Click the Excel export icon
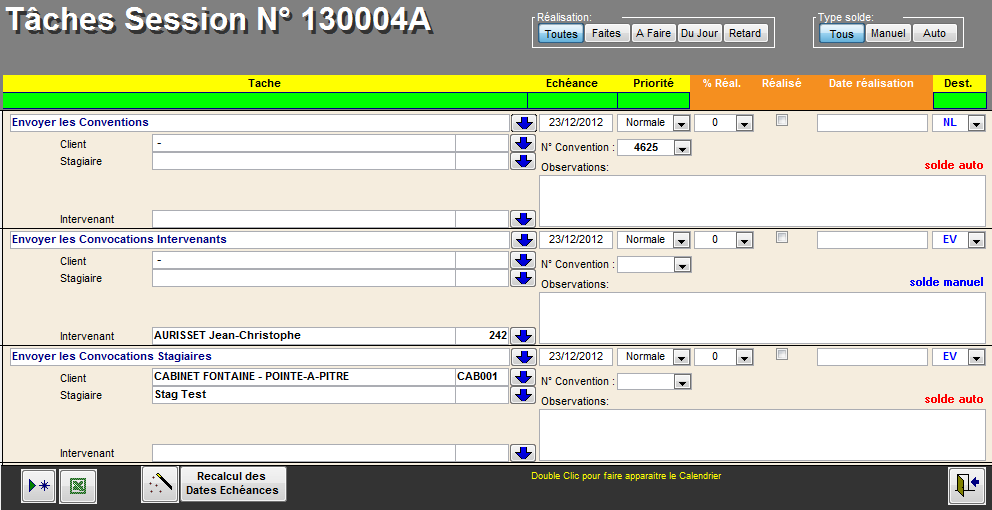Screen dimensions: 992x510 (x=77, y=486)
